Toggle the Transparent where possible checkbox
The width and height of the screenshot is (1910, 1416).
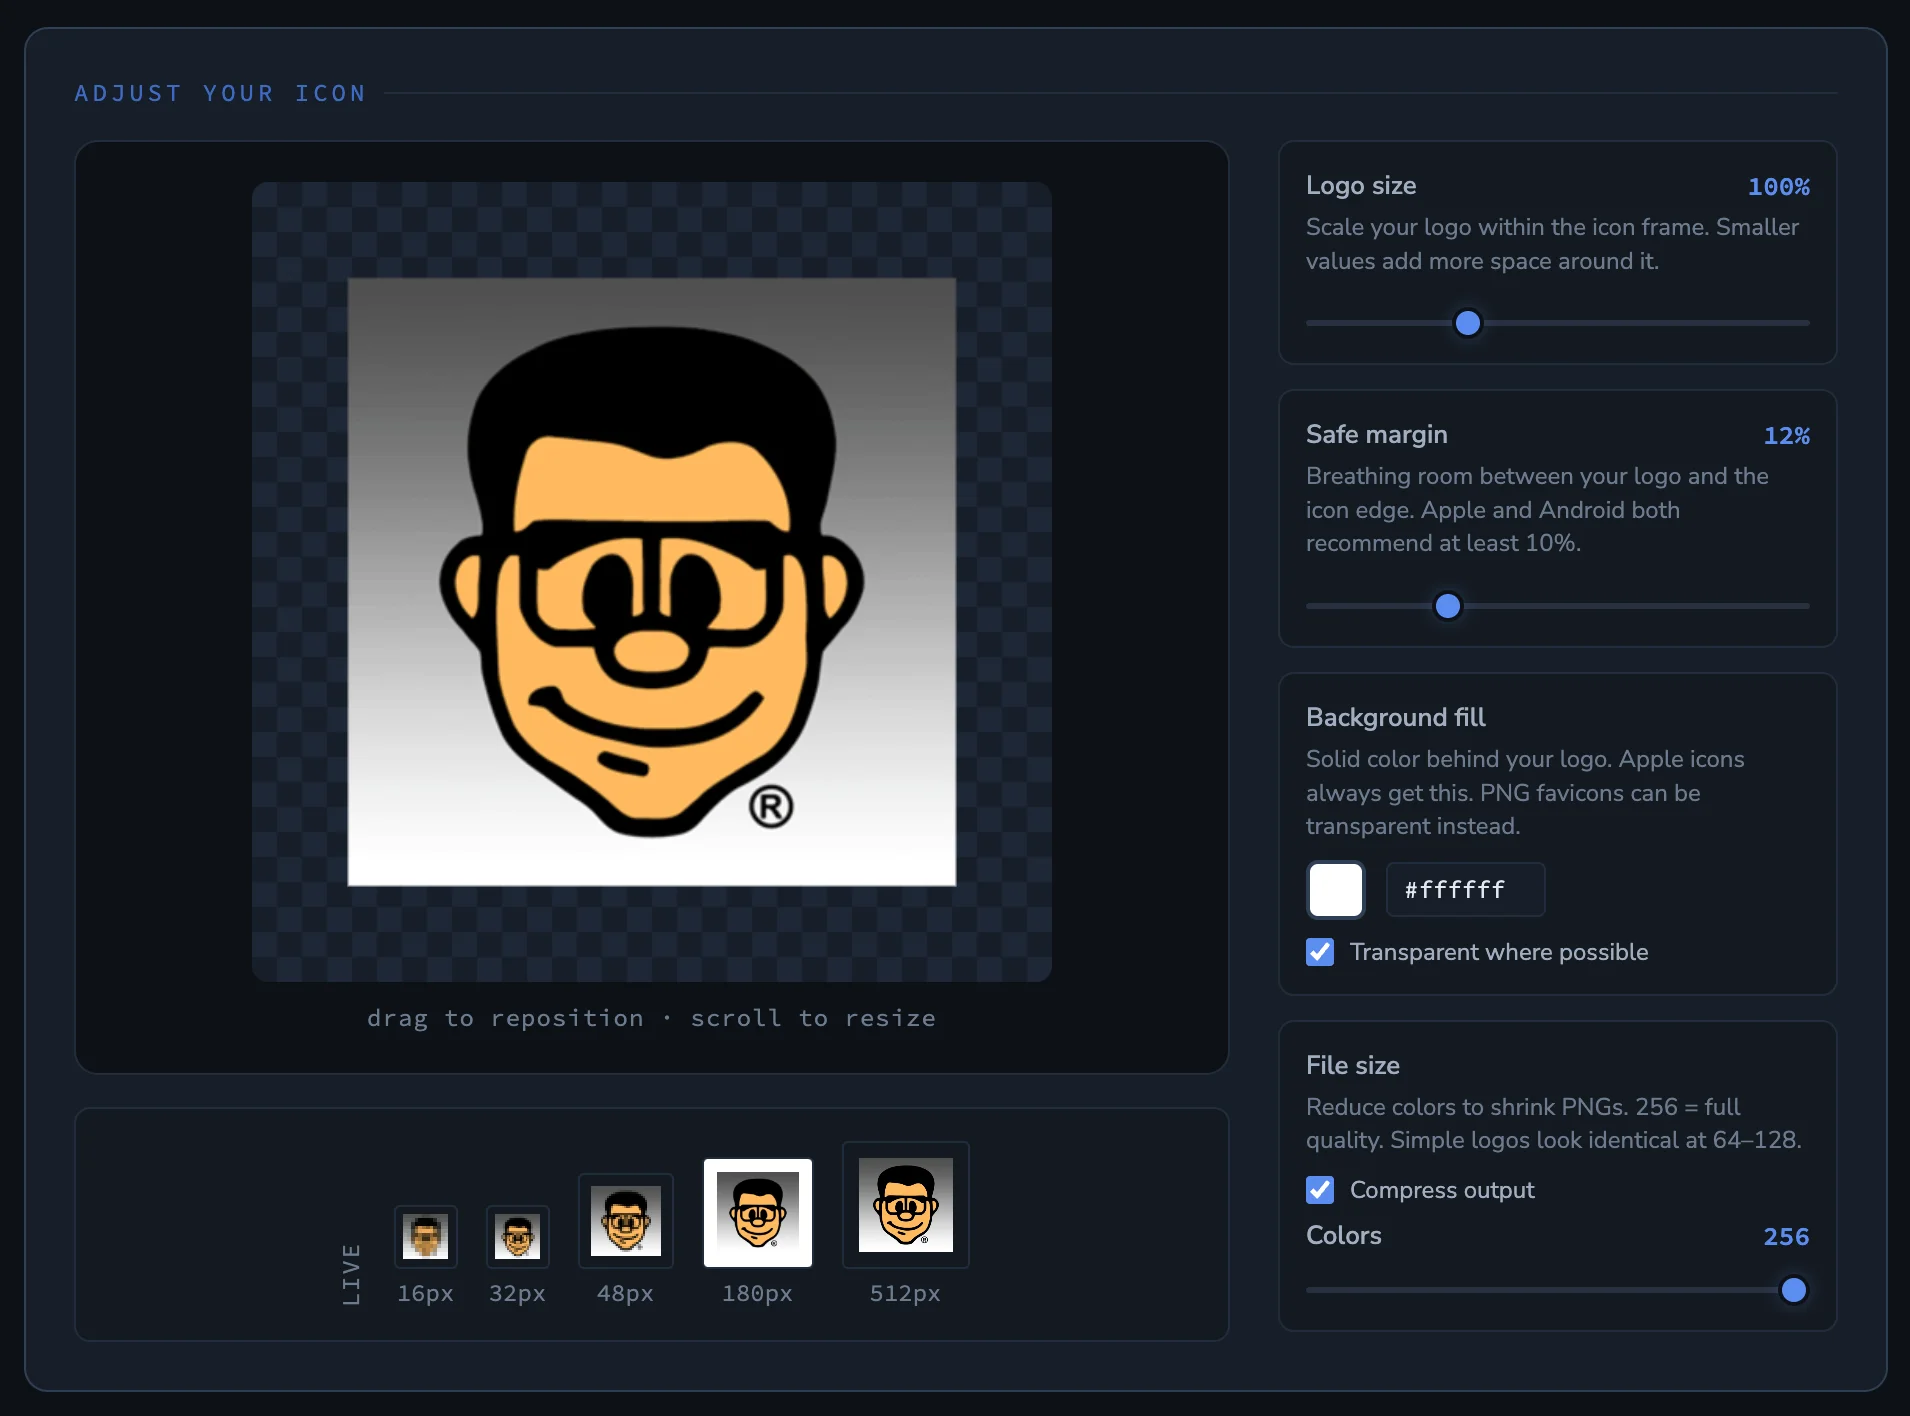[1319, 952]
